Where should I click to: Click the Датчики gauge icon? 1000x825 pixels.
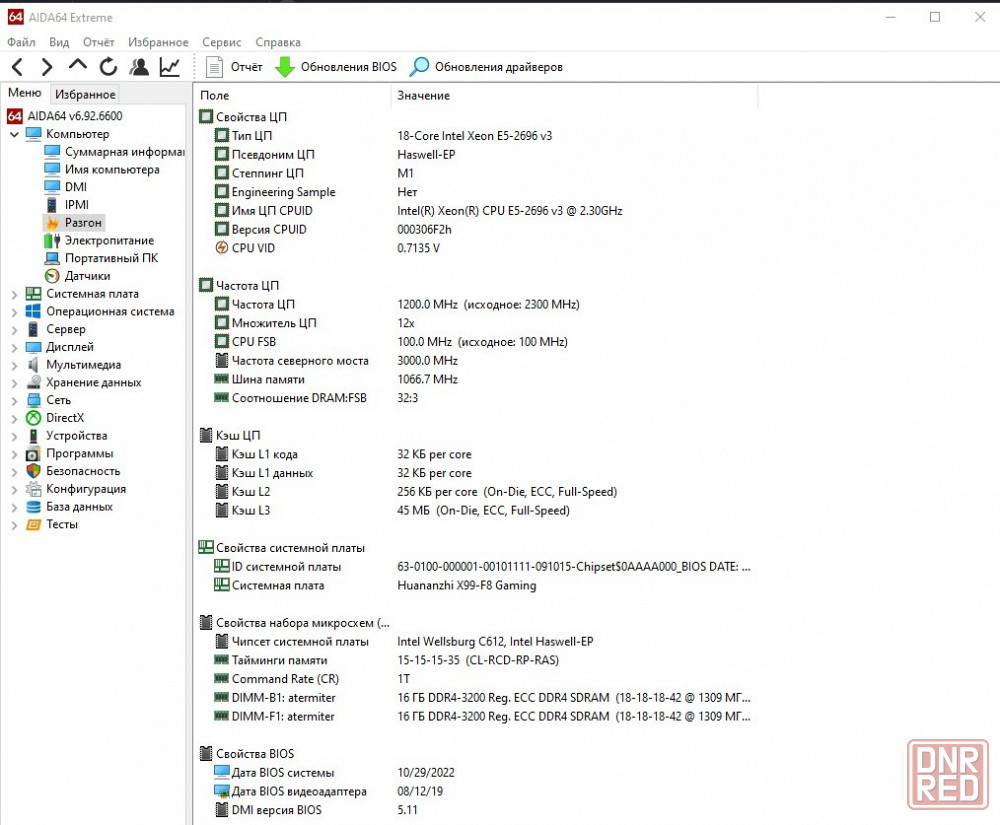52,276
